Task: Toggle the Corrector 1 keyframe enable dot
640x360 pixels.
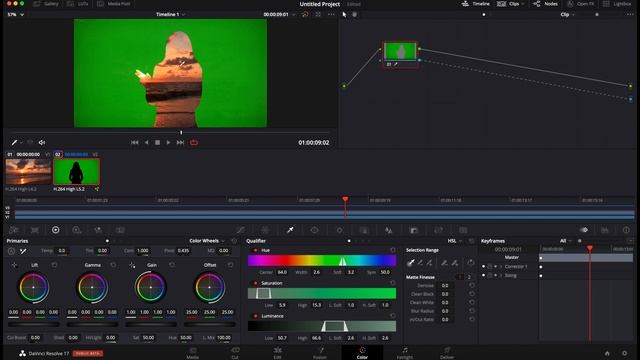Action: click(x=484, y=267)
